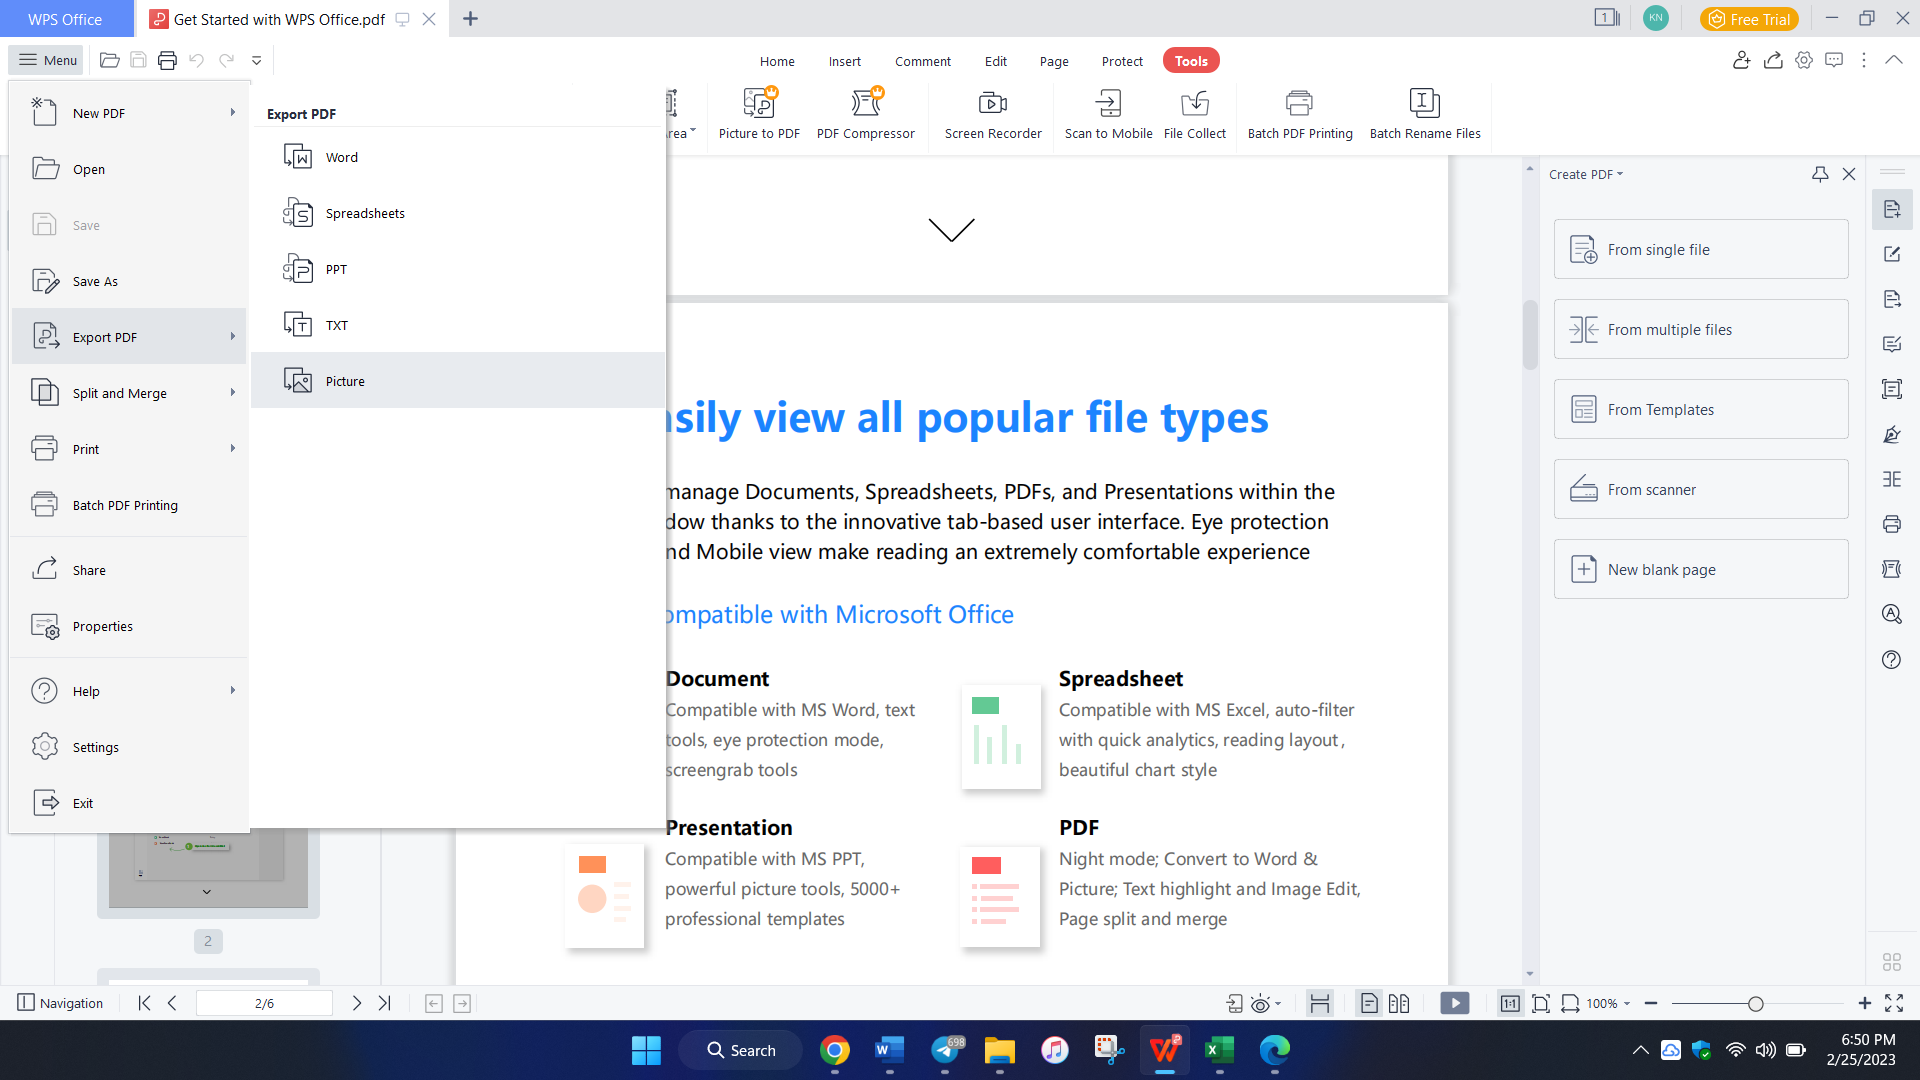The width and height of the screenshot is (1920, 1080).
Task: Create PDF from single file
Action: point(1701,249)
